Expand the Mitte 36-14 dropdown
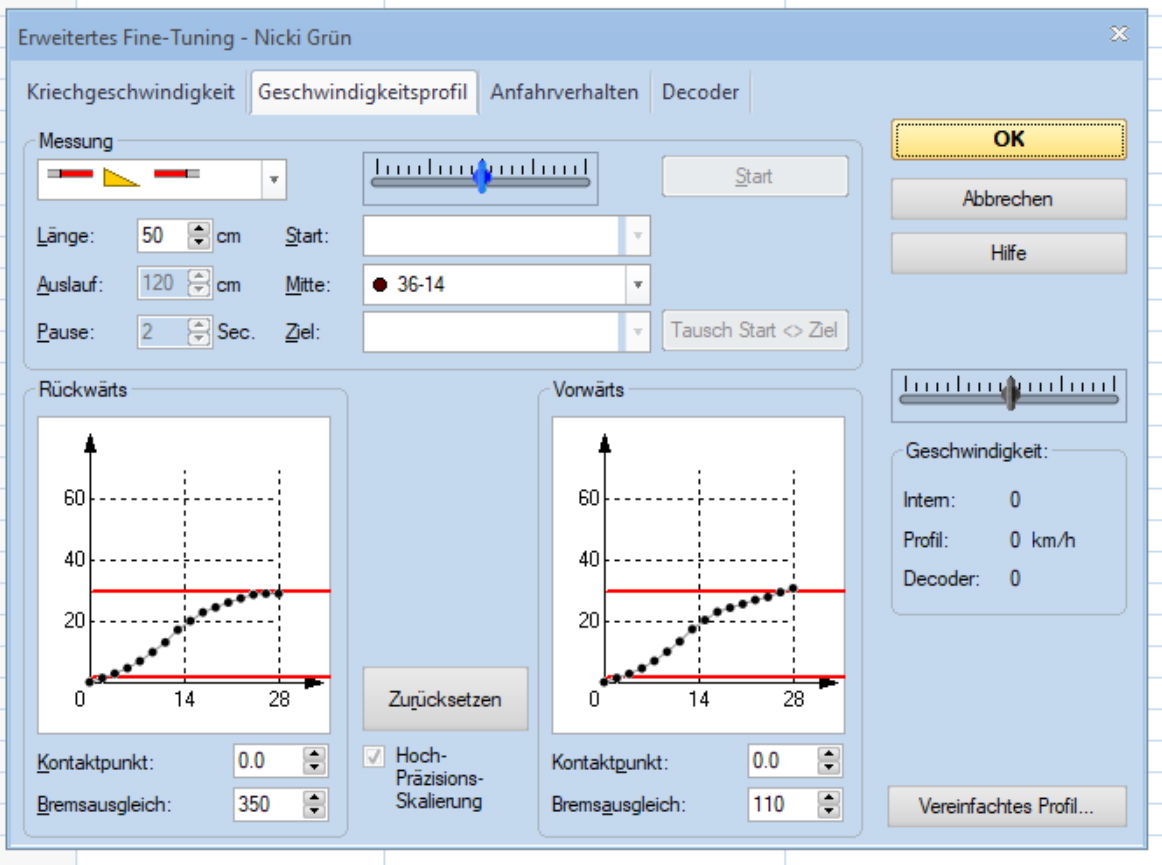Screen dimensions: 1162x865 638,284
